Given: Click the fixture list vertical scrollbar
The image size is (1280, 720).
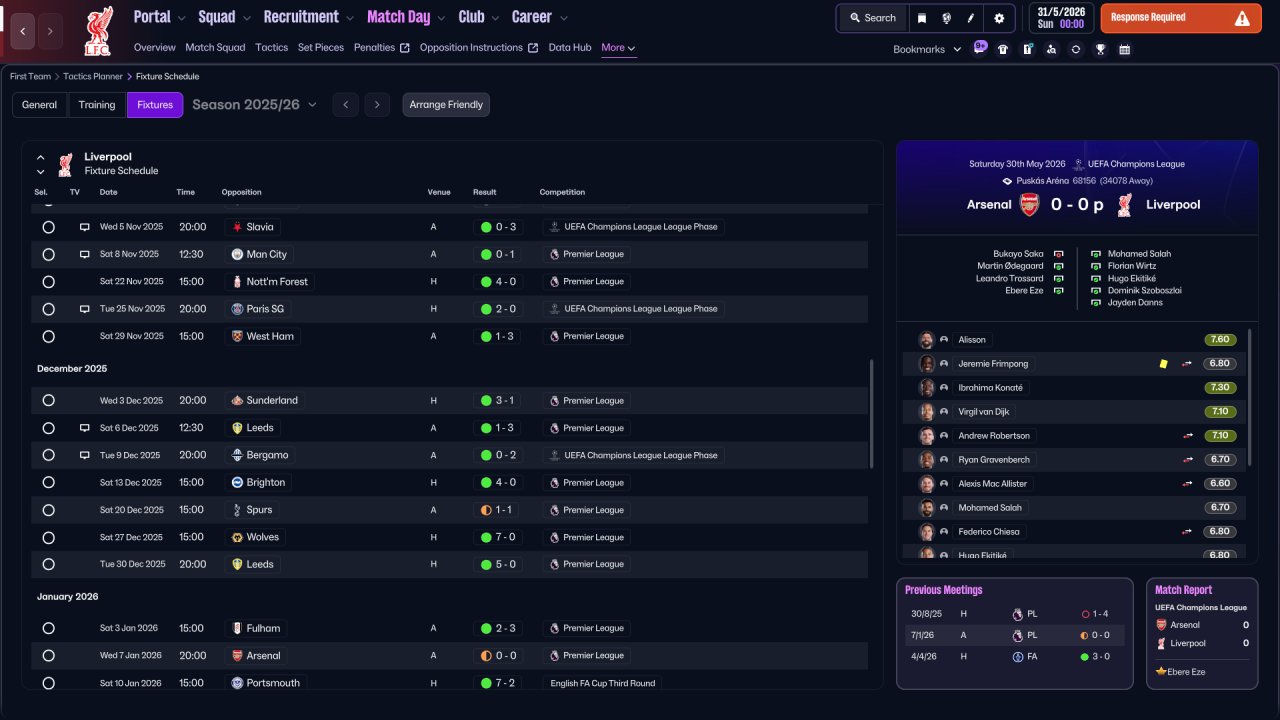Looking at the screenshot, I should (872, 413).
